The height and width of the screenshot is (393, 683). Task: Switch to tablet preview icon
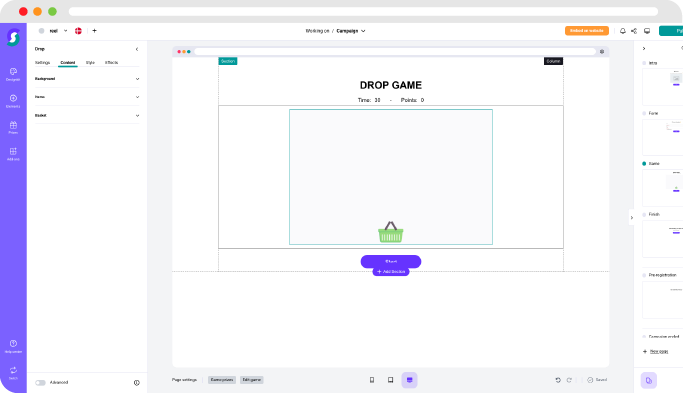390,380
